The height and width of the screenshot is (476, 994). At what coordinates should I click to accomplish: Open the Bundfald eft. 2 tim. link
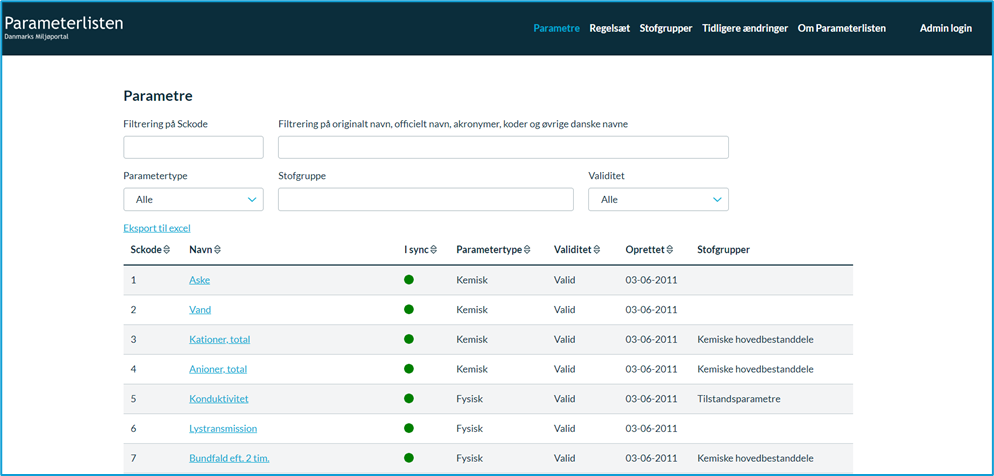[229, 458]
